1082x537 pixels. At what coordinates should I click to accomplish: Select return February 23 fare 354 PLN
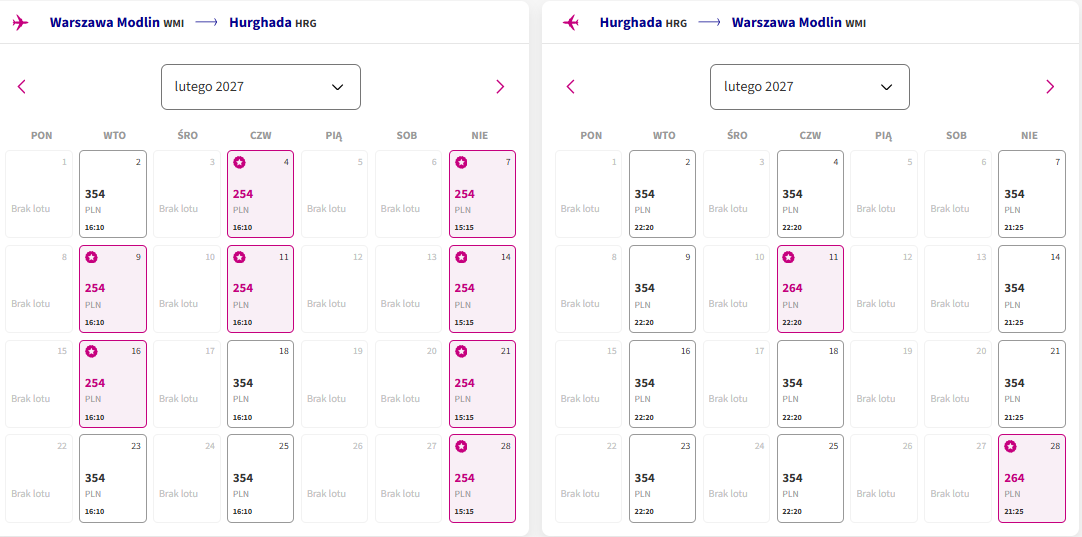pyautogui.click(x=662, y=478)
